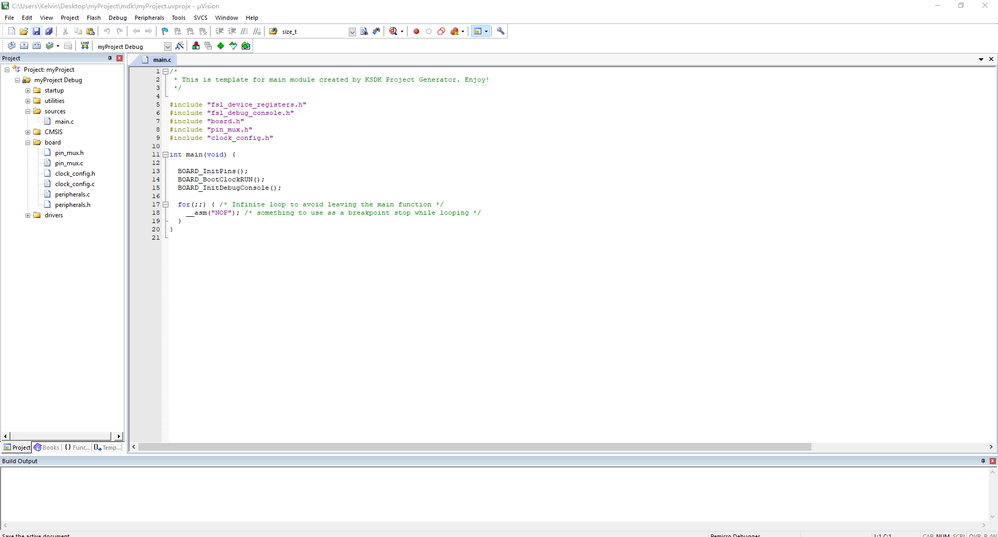Select the main.c editor tab
Screen dimensions: 998x537
pos(157,59)
